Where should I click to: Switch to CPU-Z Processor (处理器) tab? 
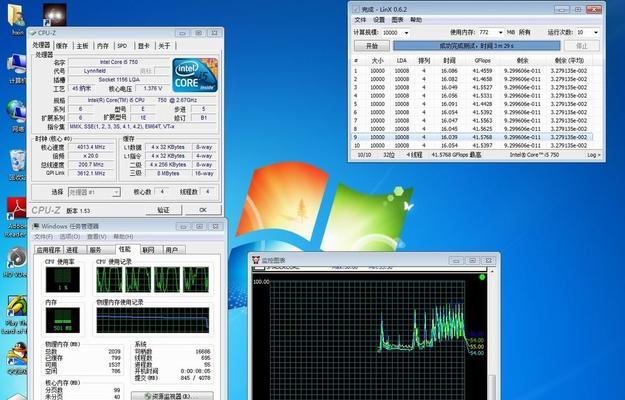[41, 45]
